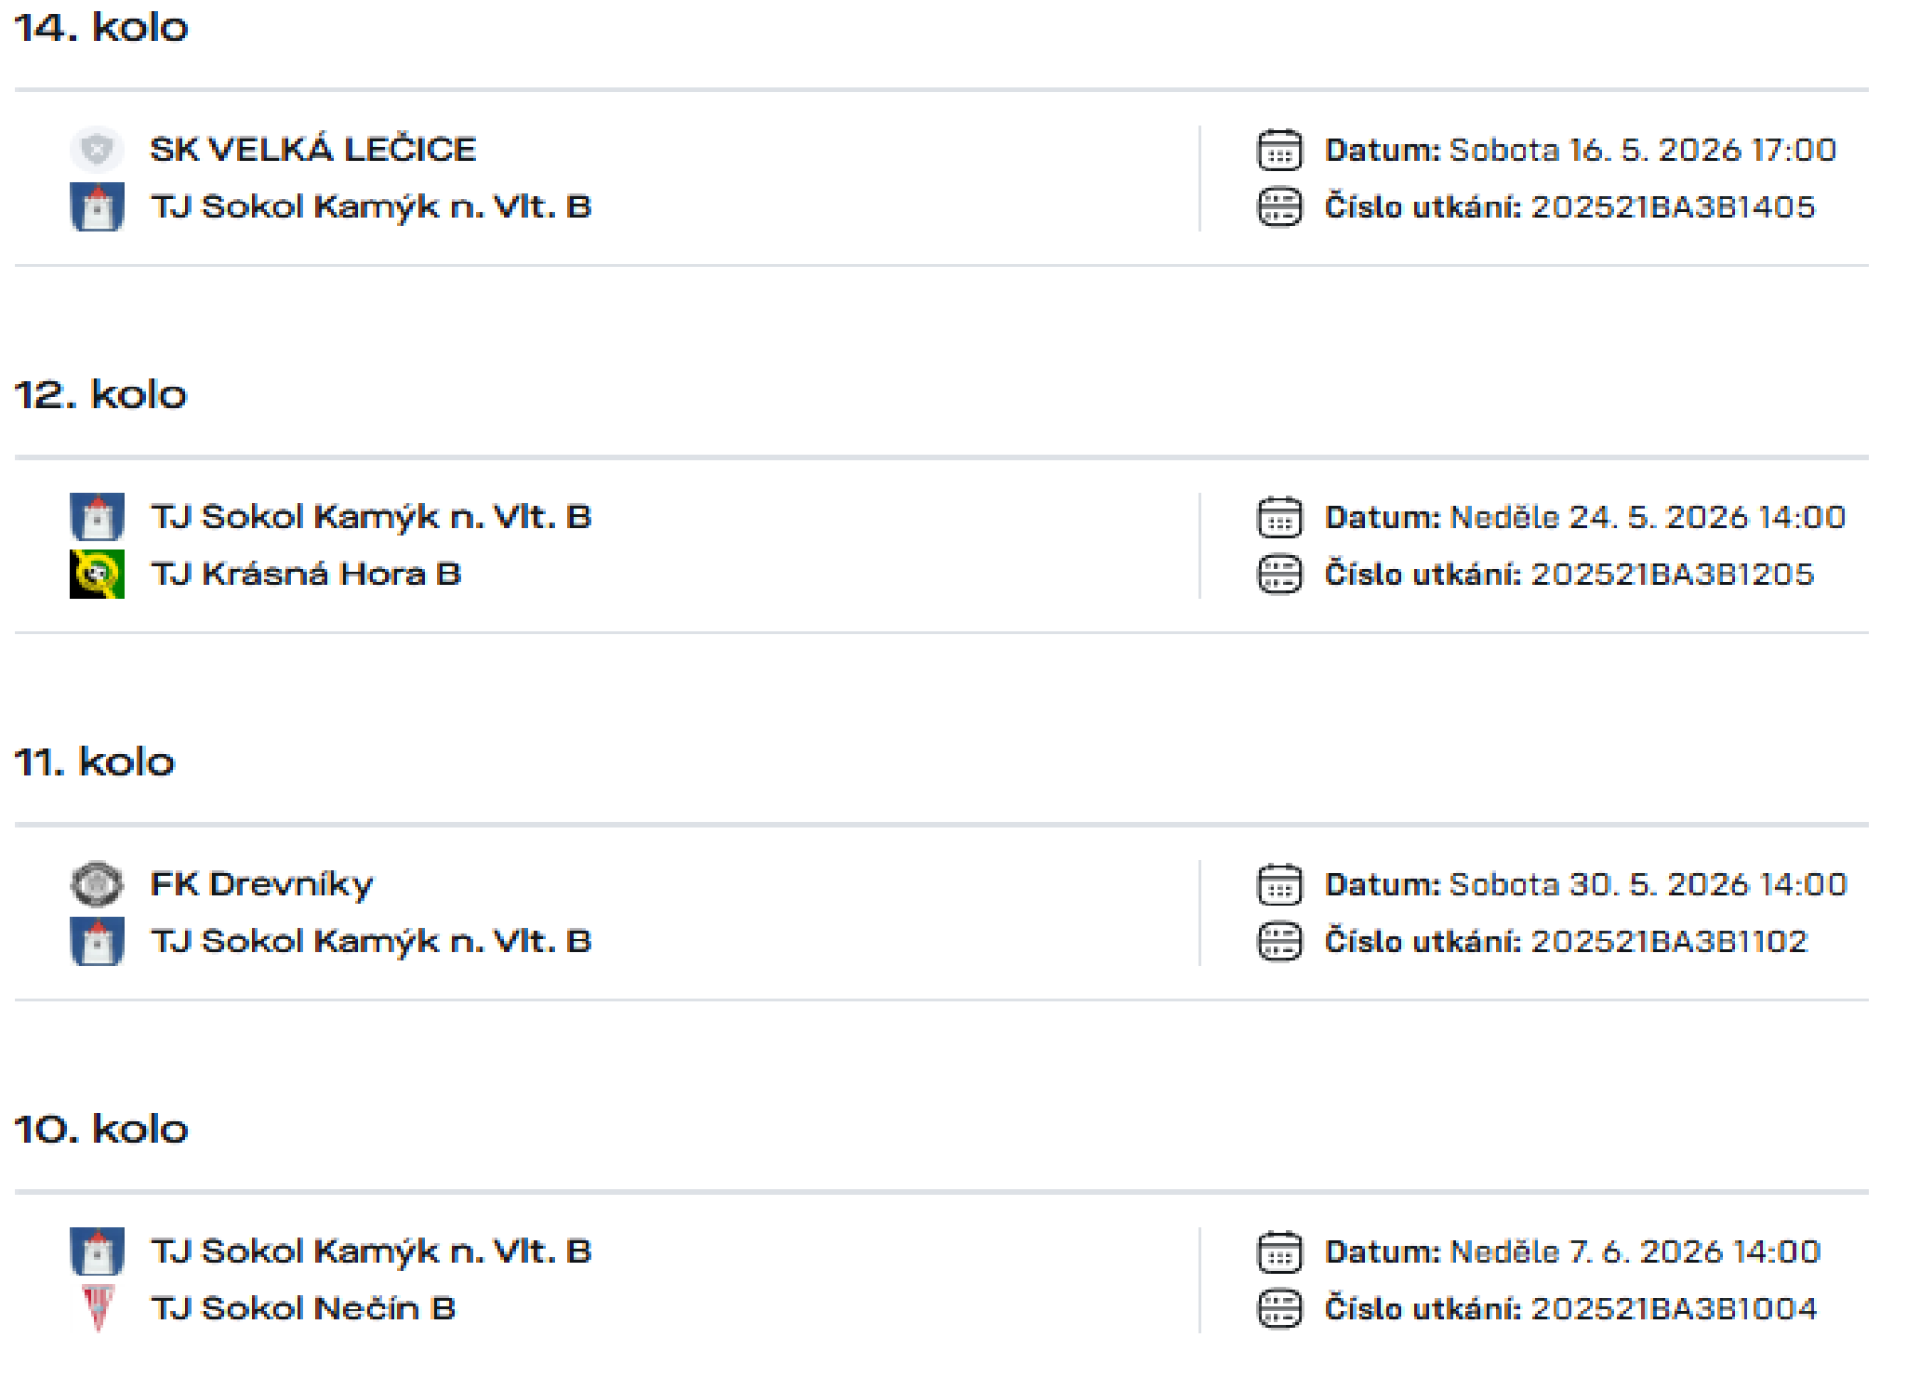Select the 11. kolo heading
The width and height of the screenshot is (1920, 1375).
pyautogui.click(x=94, y=762)
